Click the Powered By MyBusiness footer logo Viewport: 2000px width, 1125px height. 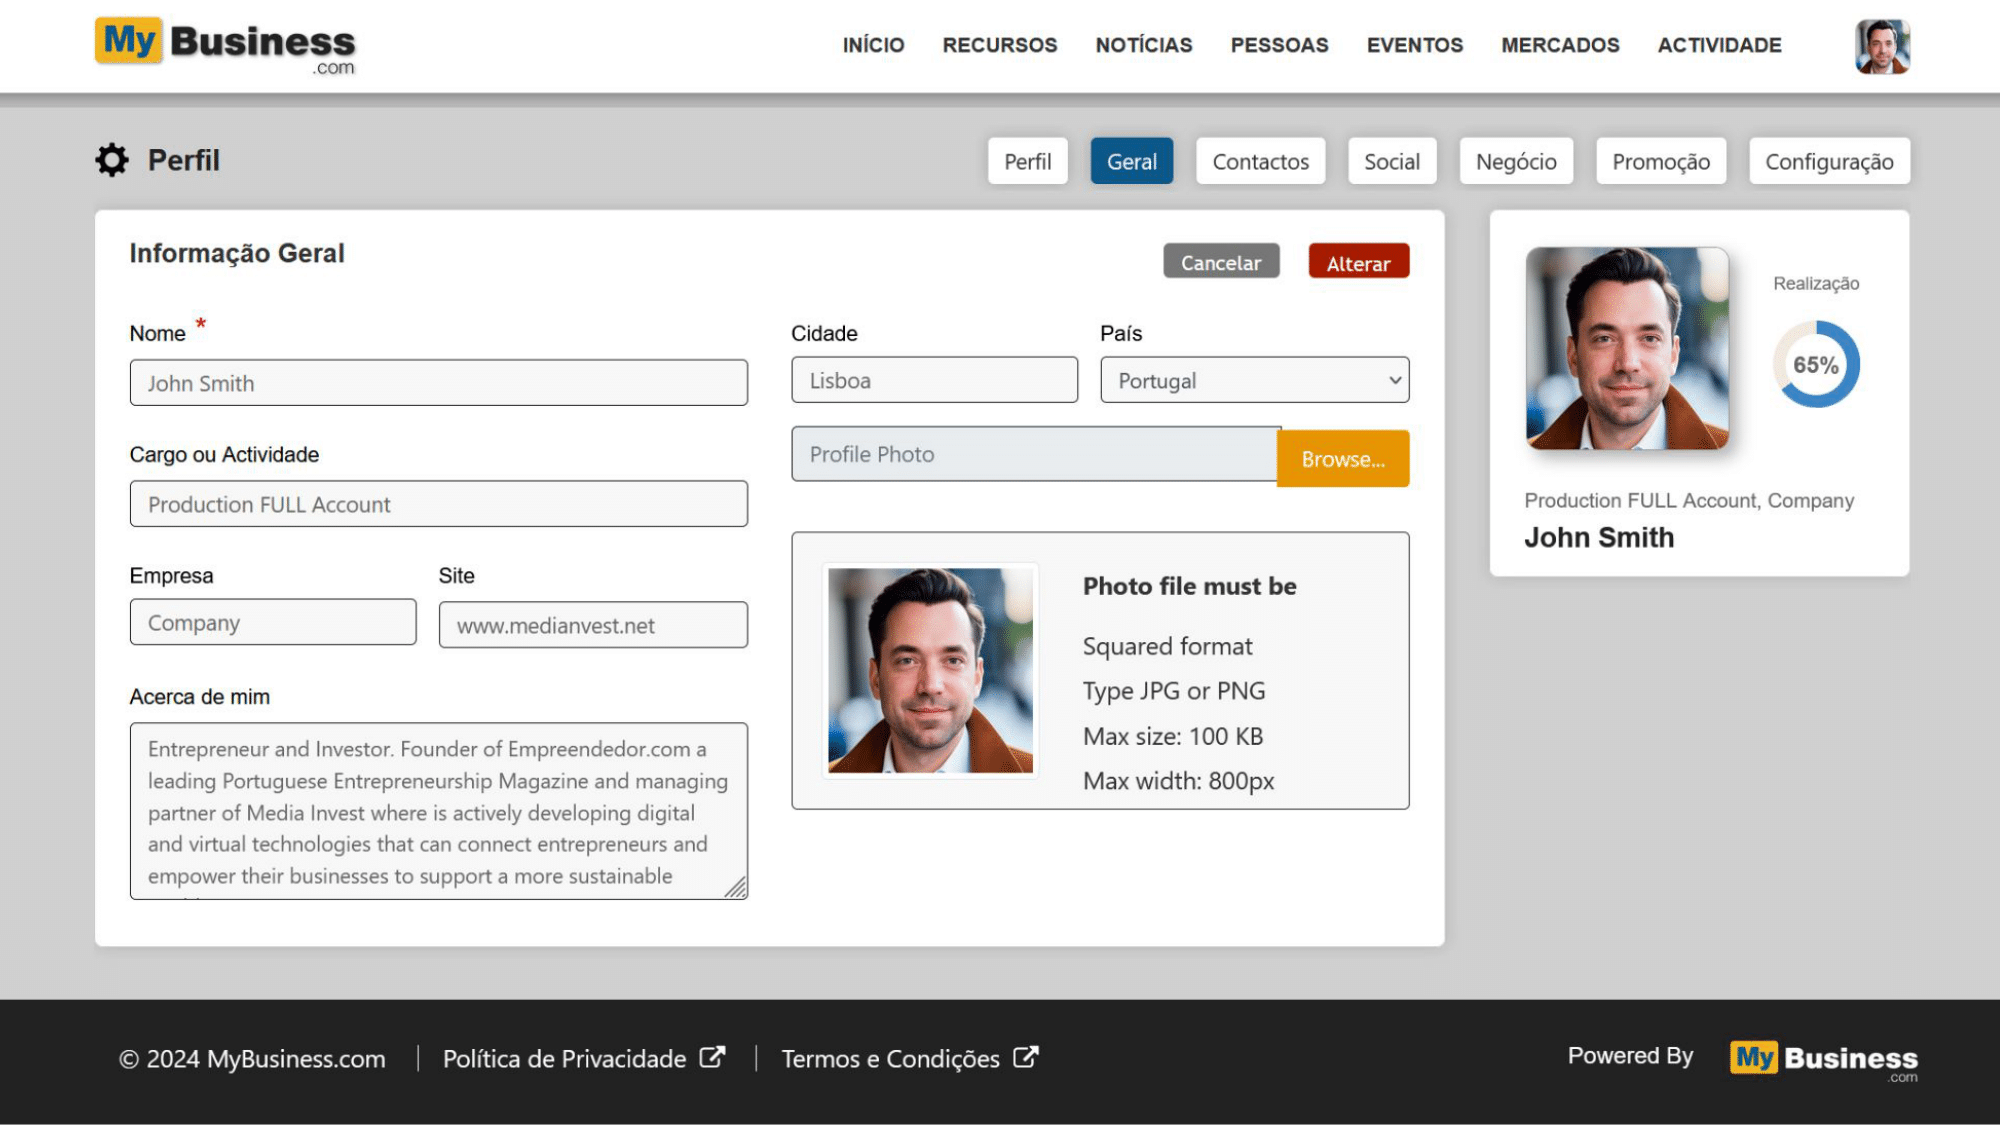point(1823,1059)
